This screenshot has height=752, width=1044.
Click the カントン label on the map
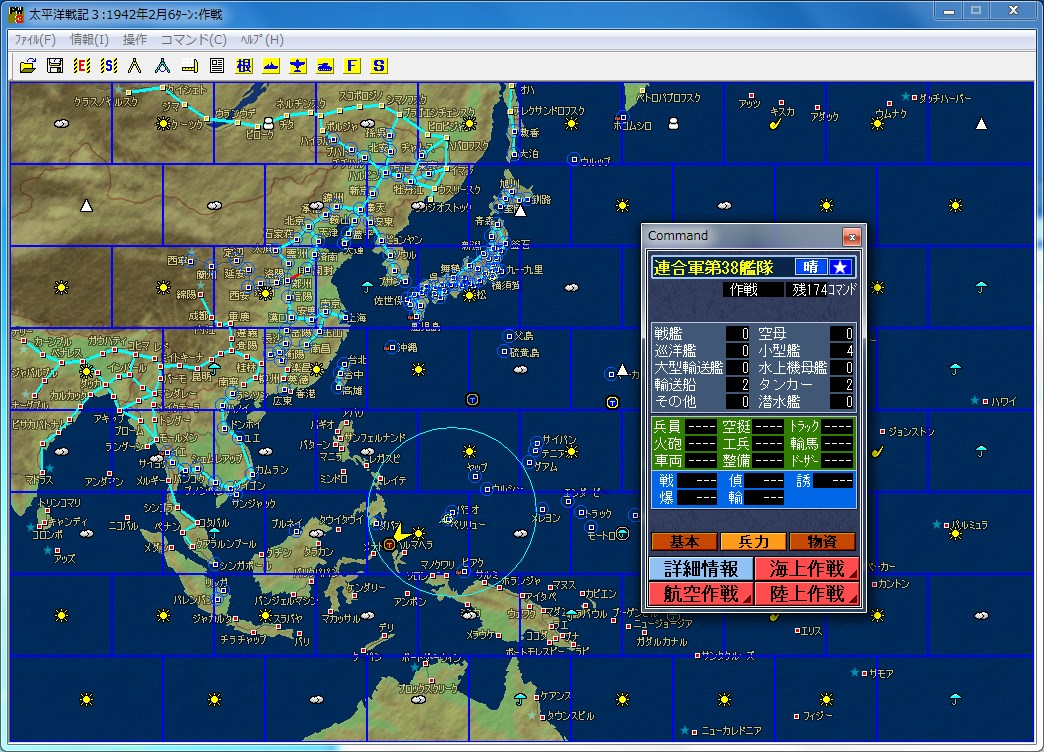click(x=893, y=584)
